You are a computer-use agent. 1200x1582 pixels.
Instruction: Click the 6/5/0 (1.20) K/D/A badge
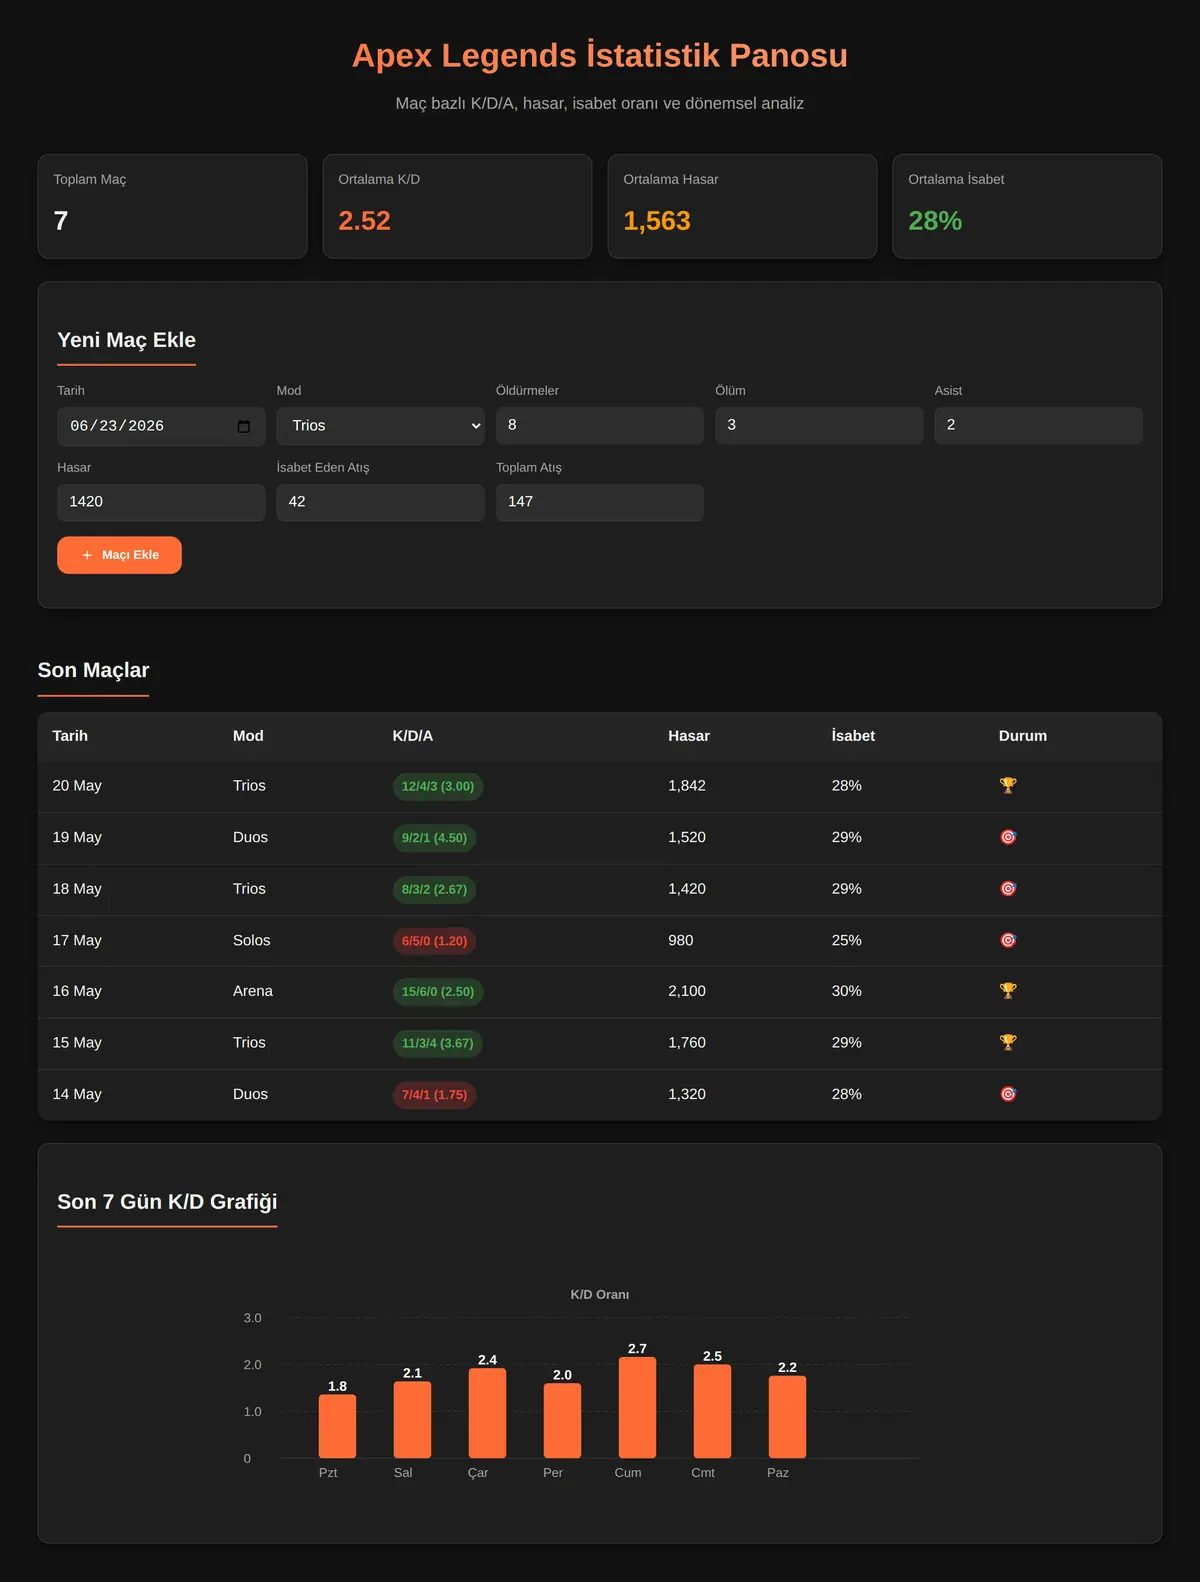coord(434,941)
